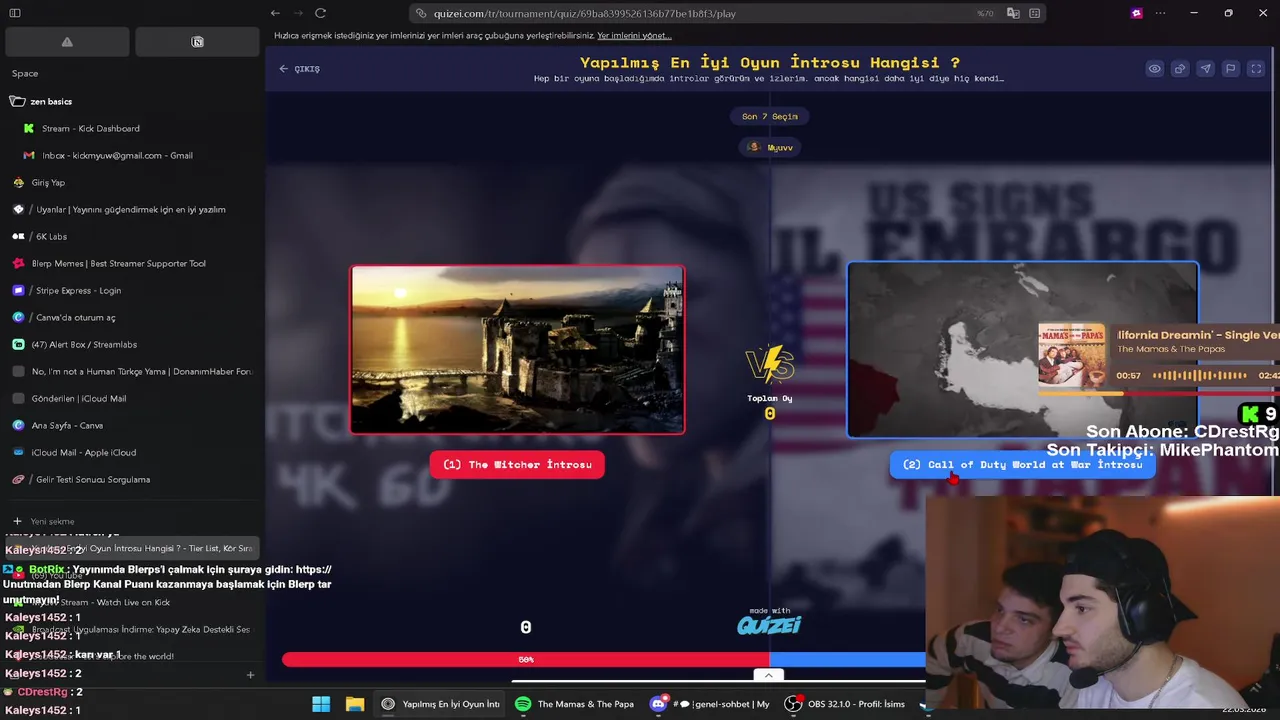Click the California Dreamin' album art

pyautogui.click(x=1072, y=355)
